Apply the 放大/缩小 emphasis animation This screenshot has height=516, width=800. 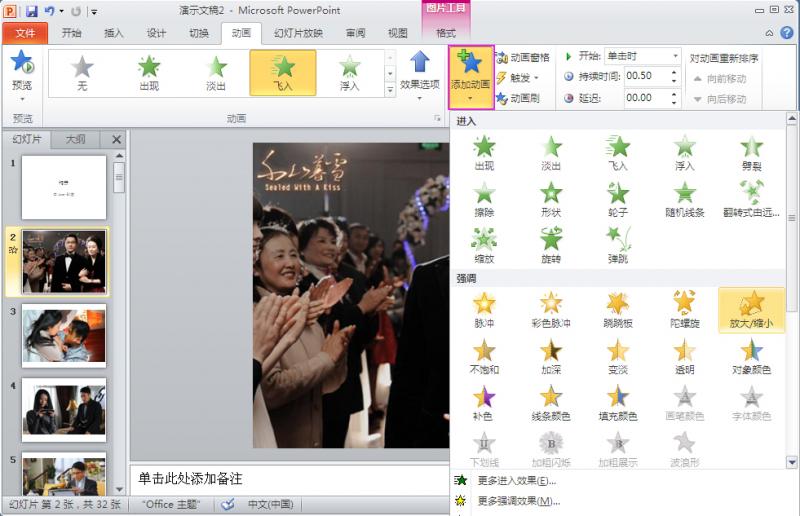(x=751, y=309)
